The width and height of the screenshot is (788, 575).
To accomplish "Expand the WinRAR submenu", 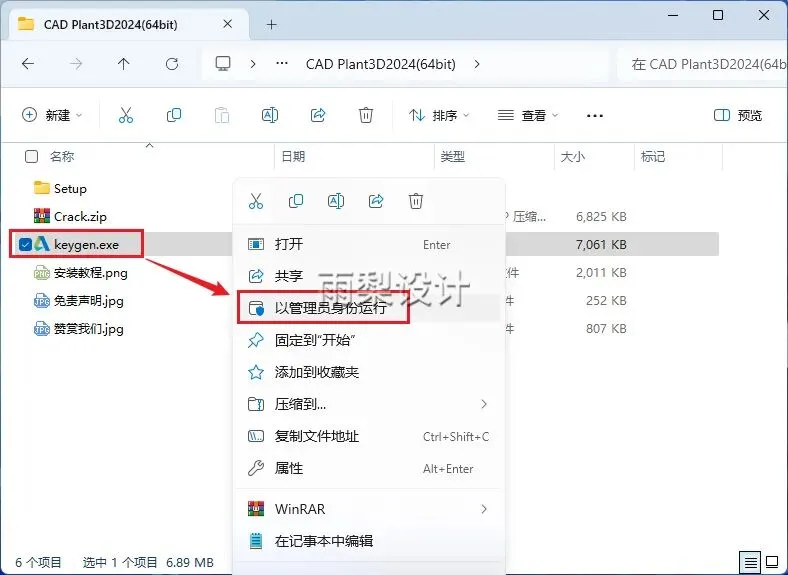I will pyautogui.click(x=483, y=509).
